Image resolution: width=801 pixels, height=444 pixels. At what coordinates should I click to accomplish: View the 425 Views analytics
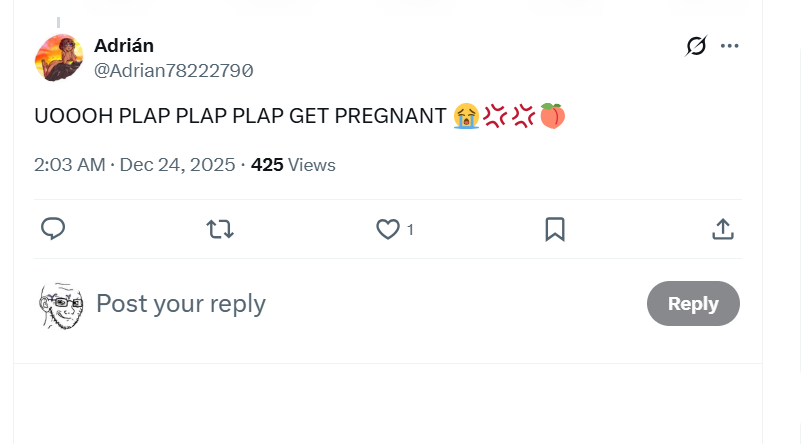[x=293, y=165]
